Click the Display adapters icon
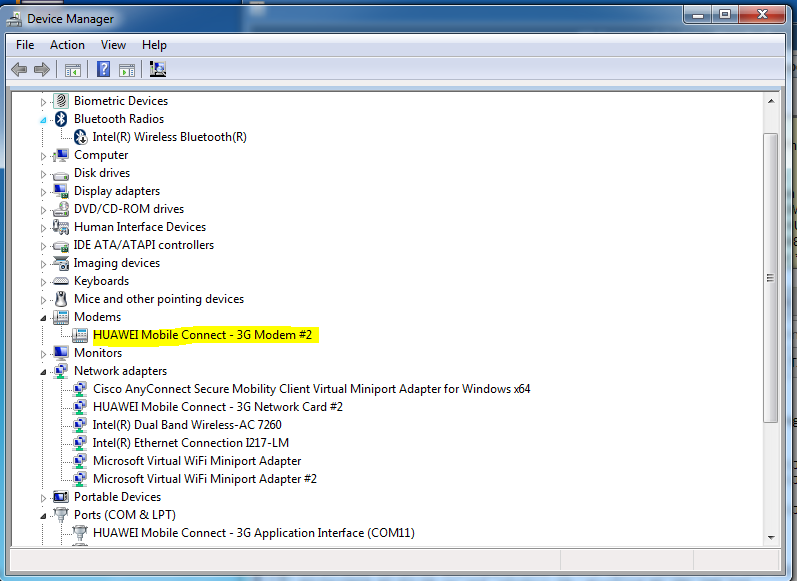The width and height of the screenshot is (797, 581). click(x=61, y=191)
